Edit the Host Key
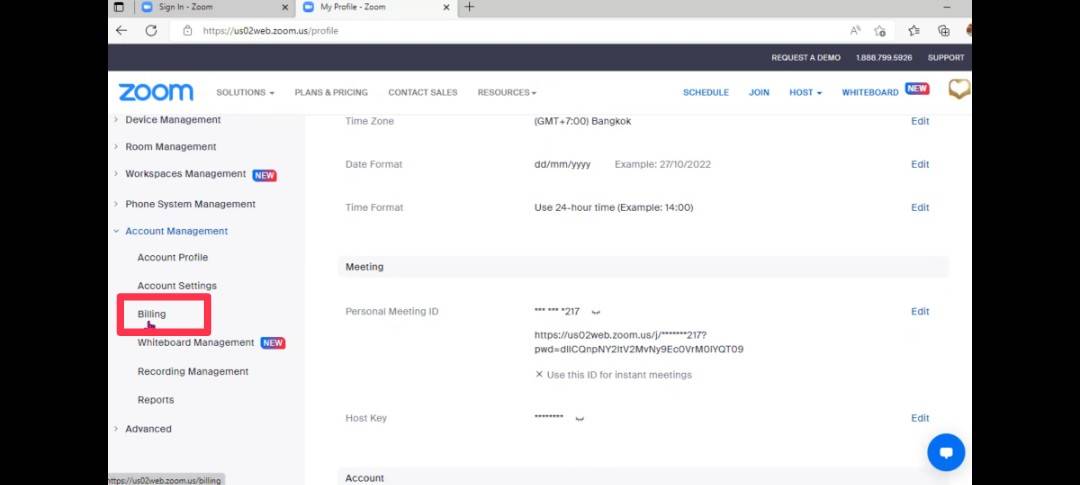The height and width of the screenshot is (485, 1080). coord(920,418)
